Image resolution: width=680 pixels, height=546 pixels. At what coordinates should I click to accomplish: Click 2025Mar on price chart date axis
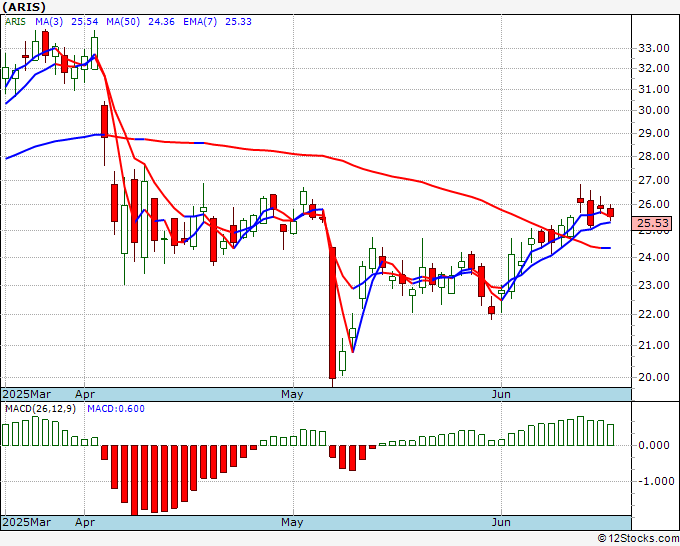[x=26, y=394]
